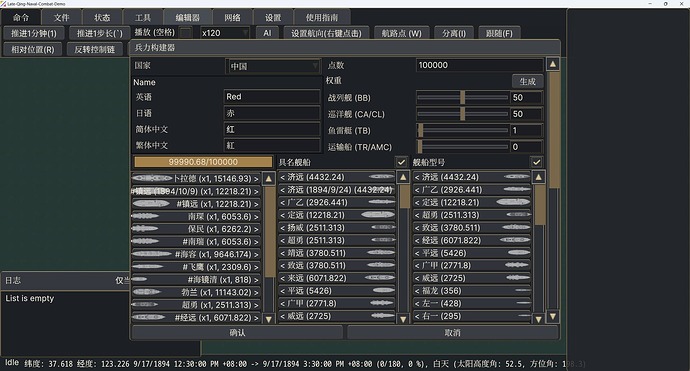The width and height of the screenshot is (690, 371).
Task: Click the 繁体中文 name input field
Action: (272, 145)
